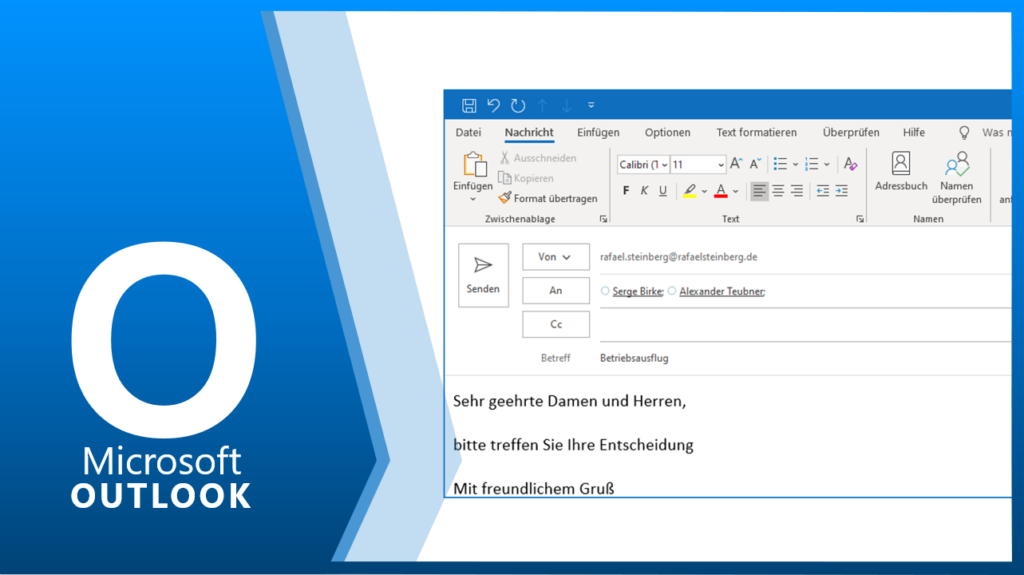Click the Betreff field with Betriebsausflug
This screenshot has width=1024, height=575.
[805, 358]
